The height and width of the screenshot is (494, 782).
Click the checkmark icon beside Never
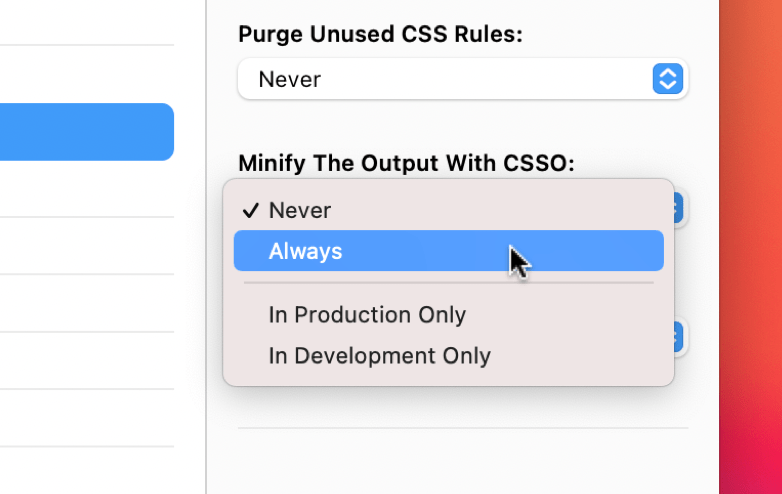click(x=250, y=210)
